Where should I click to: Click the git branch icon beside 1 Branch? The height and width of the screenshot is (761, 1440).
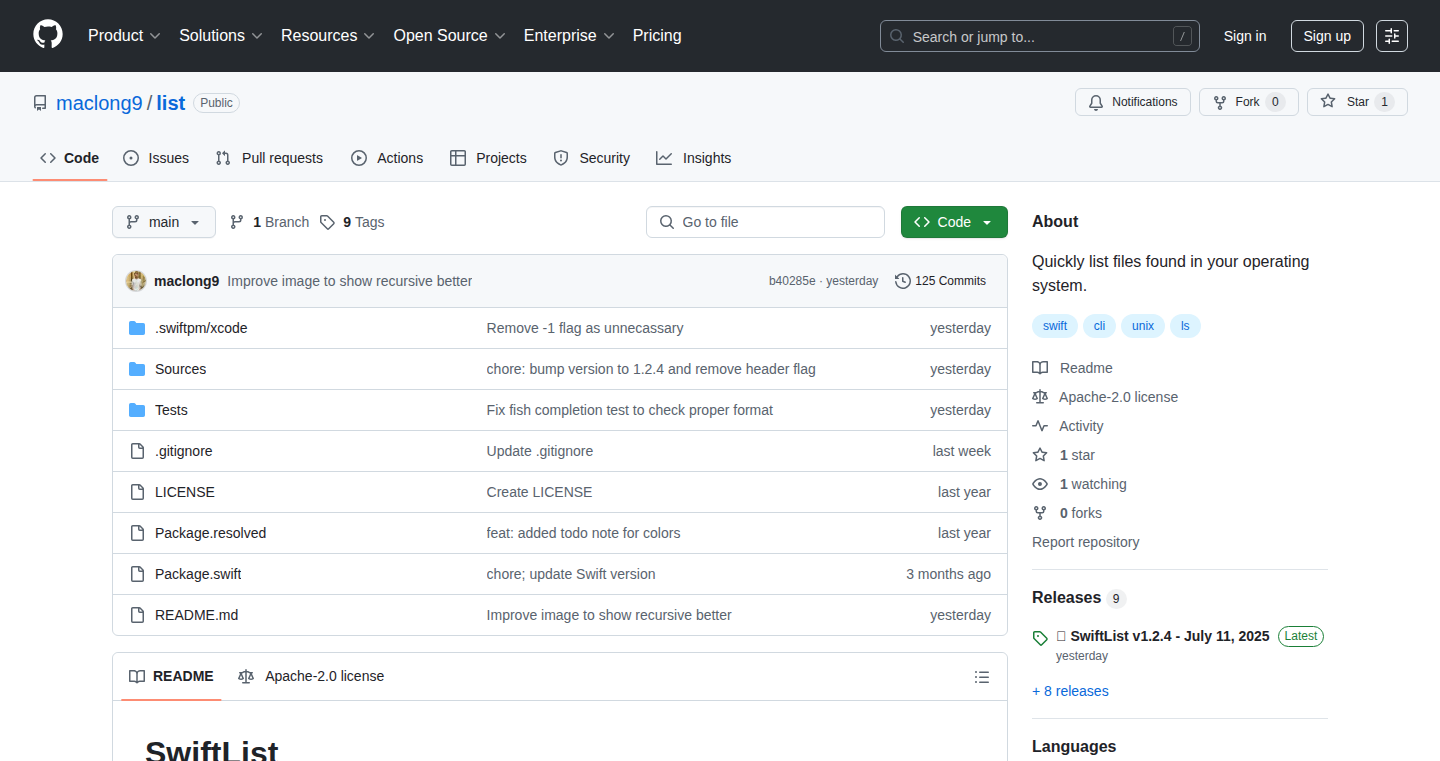click(237, 222)
